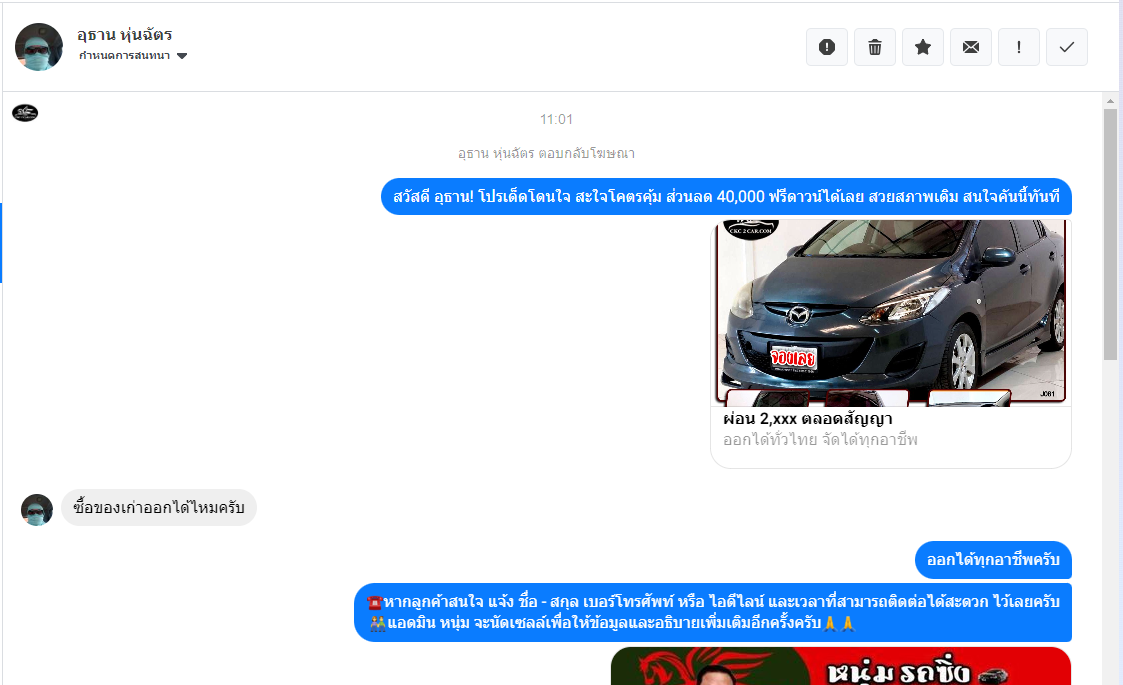Screen dimensions: 1123x685
Task: Open the Mazda car ad image
Action: tap(891, 312)
